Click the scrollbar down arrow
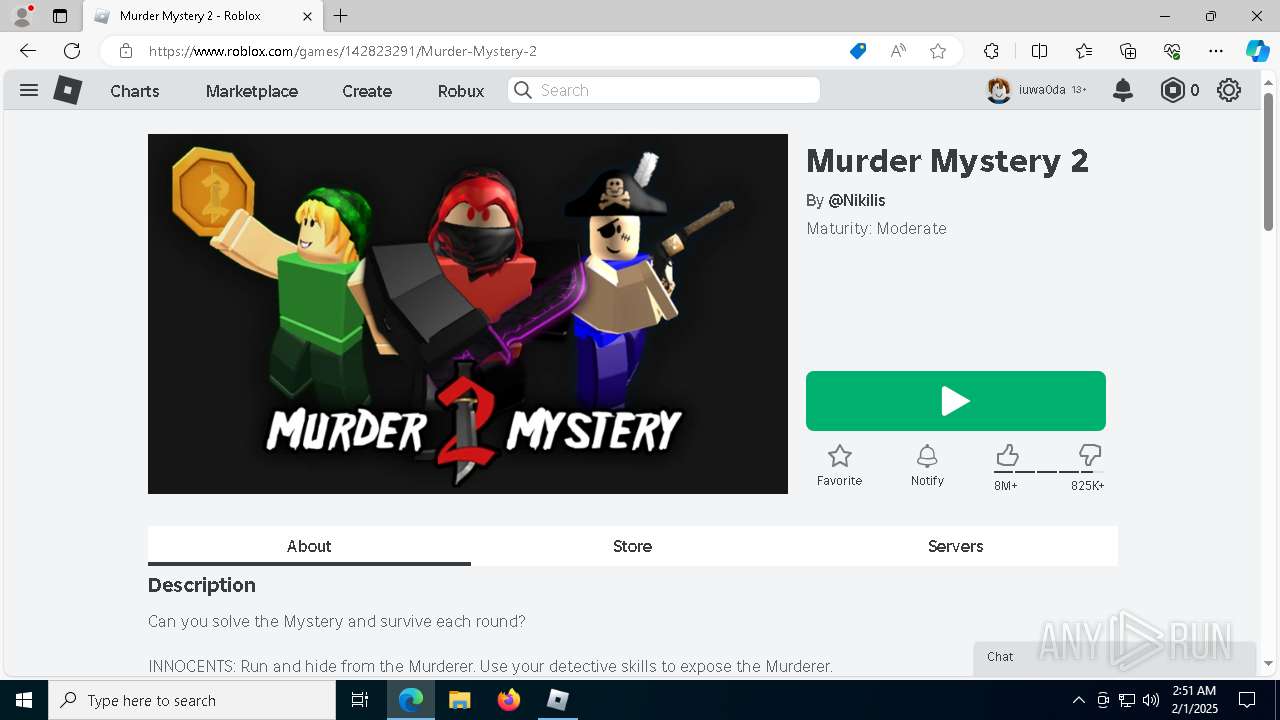Viewport: 1280px width, 720px height. point(1268,664)
